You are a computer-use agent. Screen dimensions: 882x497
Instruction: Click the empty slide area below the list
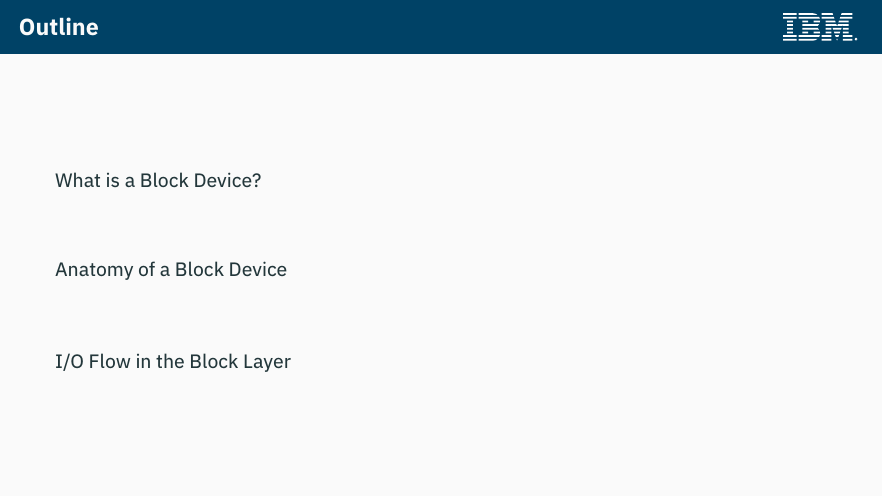pyautogui.click(x=441, y=439)
